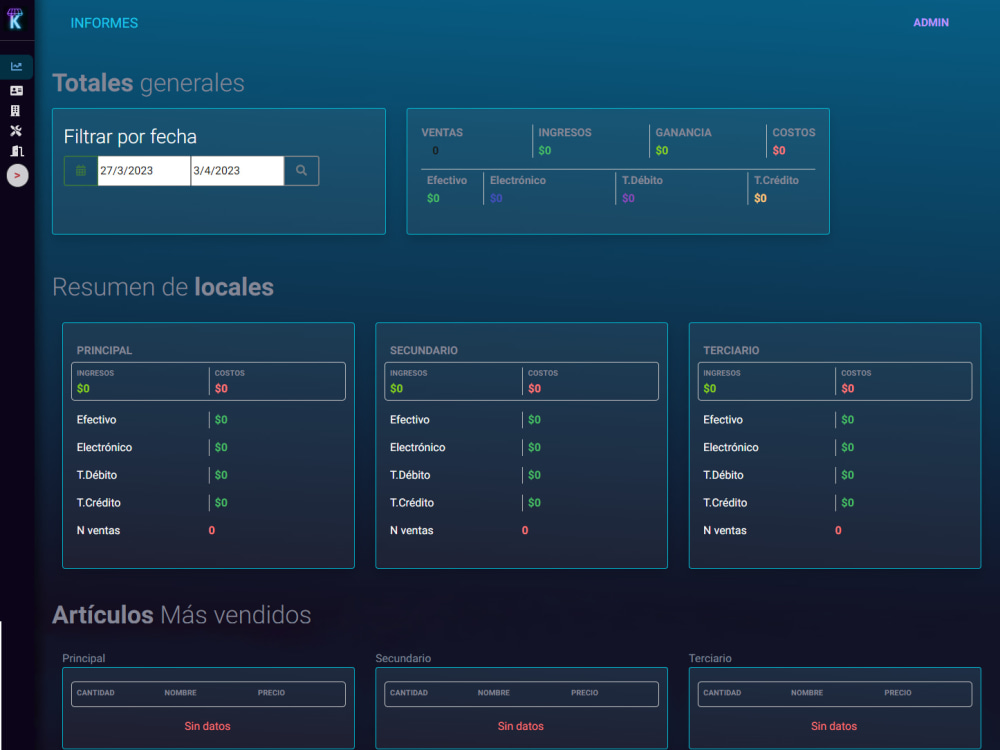Click the search magnifier button for date filter
1000x750 pixels.
click(x=301, y=171)
